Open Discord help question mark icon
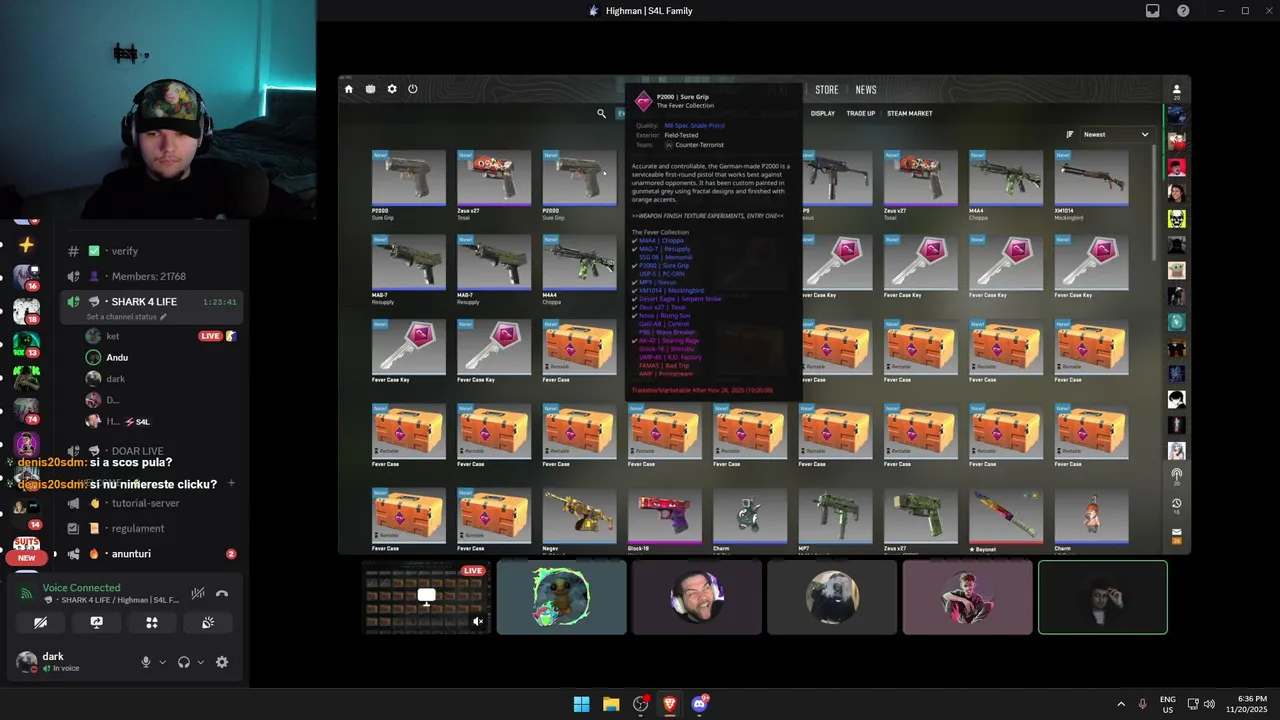The width and height of the screenshot is (1280, 720). tap(1184, 11)
